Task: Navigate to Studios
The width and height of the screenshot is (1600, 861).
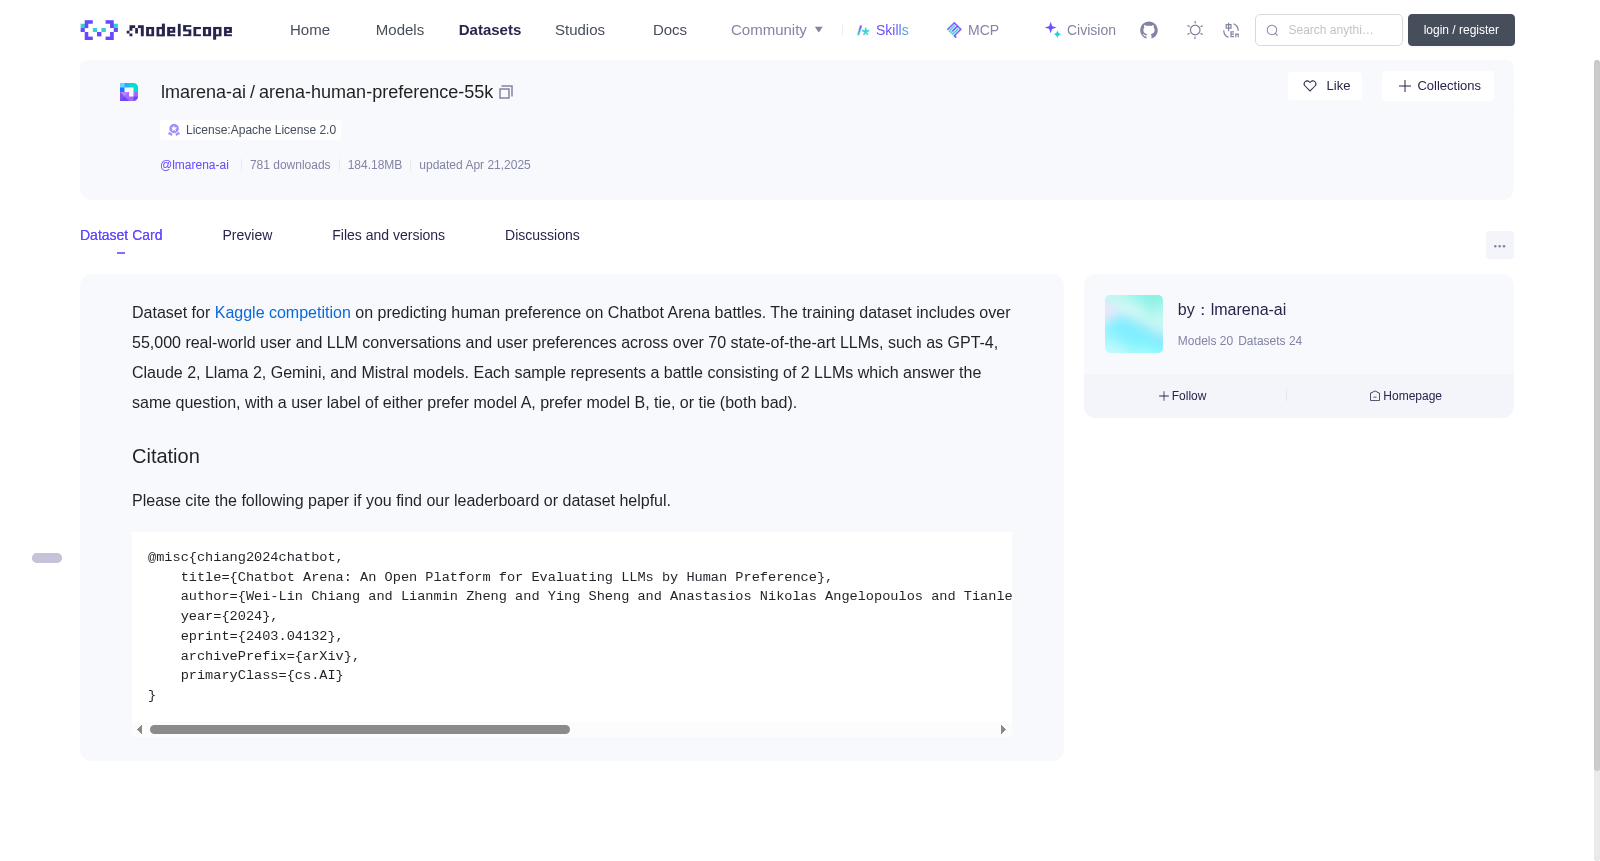Action: tap(580, 30)
